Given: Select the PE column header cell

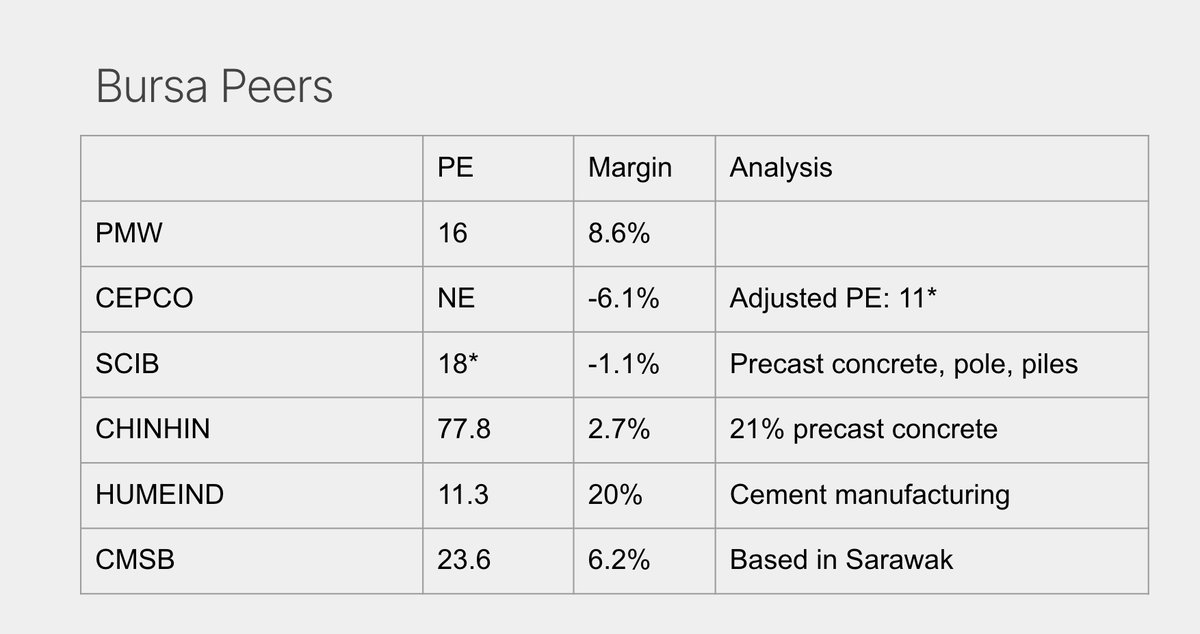Looking at the screenshot, I should pos(456,168).
